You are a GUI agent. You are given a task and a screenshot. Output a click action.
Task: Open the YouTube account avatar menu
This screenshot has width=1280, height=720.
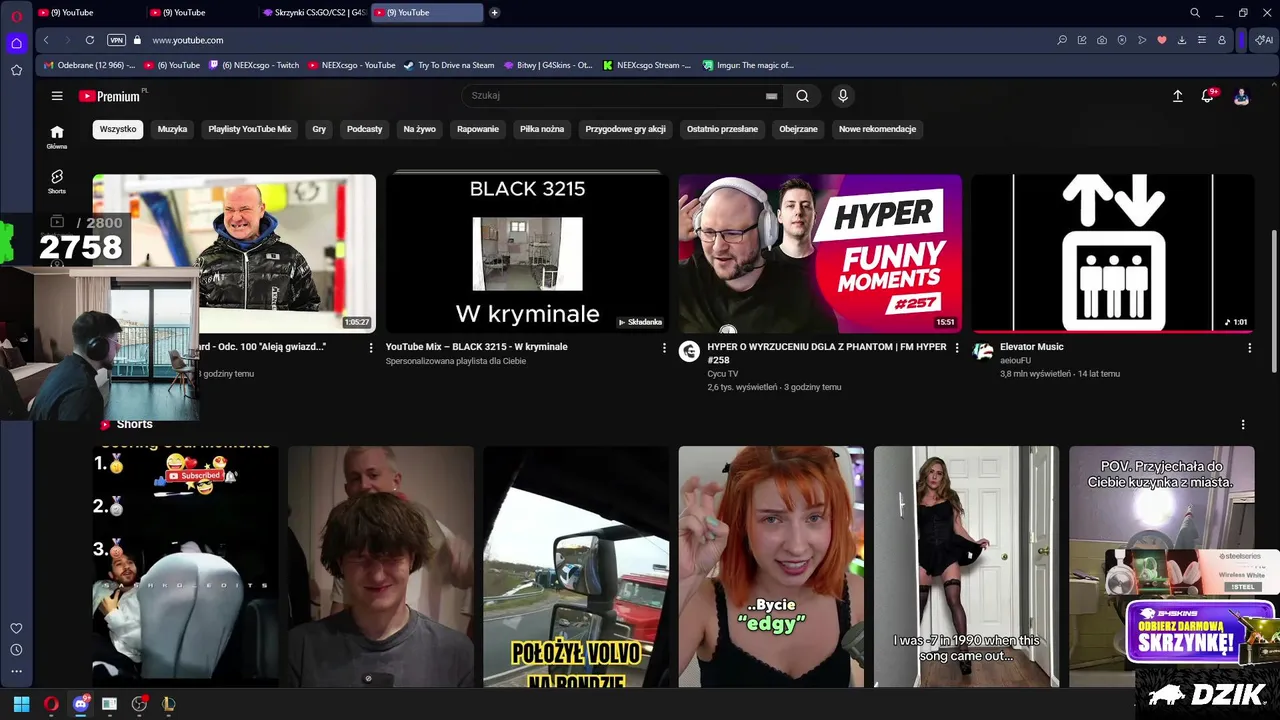pyautogui.click(x=1241, y=96)
